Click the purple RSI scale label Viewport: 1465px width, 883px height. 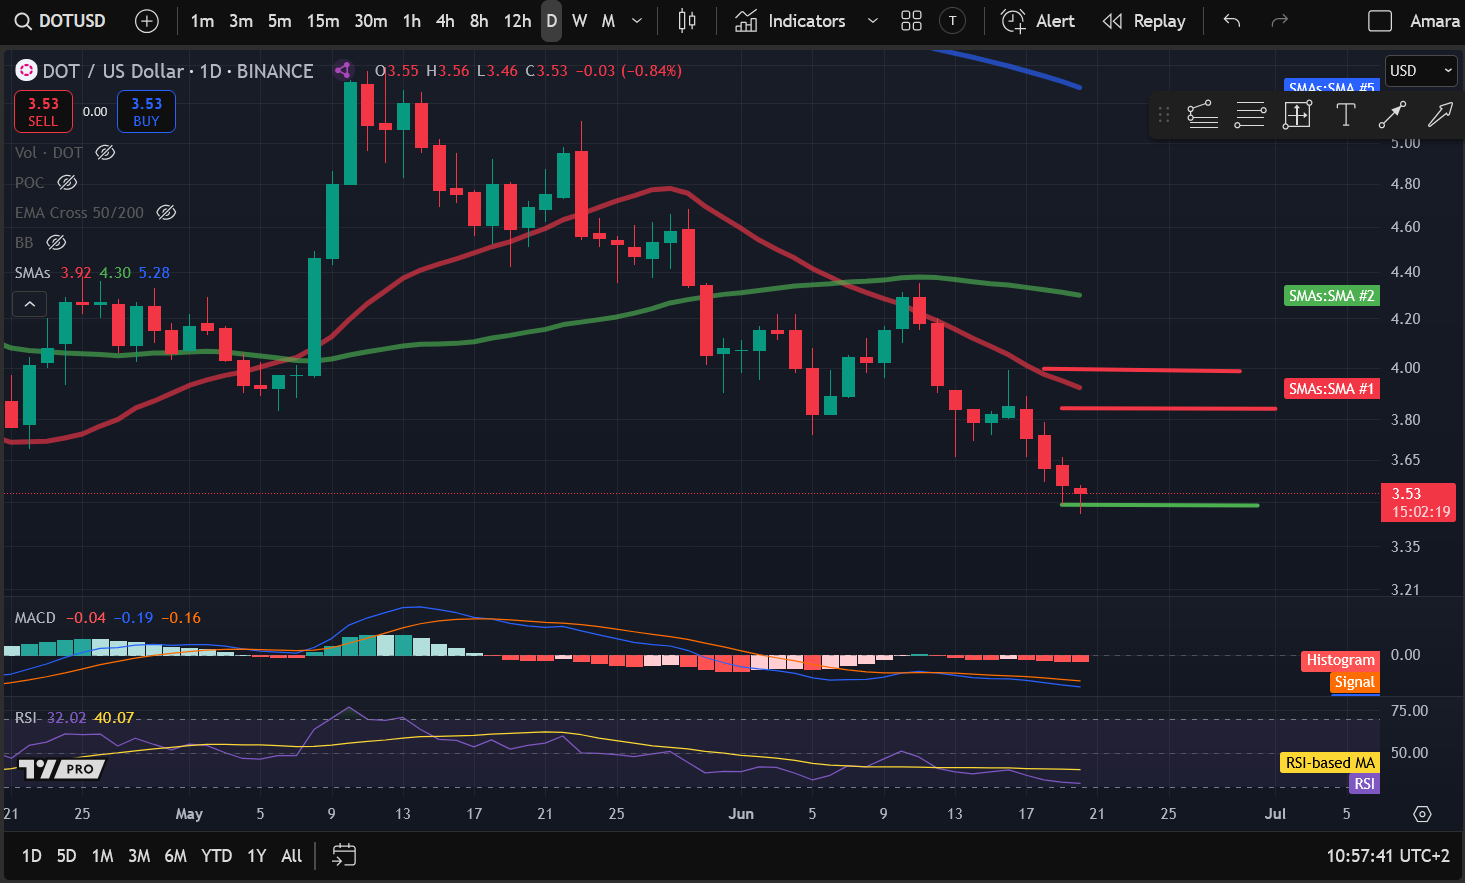tap(1364, 784)
